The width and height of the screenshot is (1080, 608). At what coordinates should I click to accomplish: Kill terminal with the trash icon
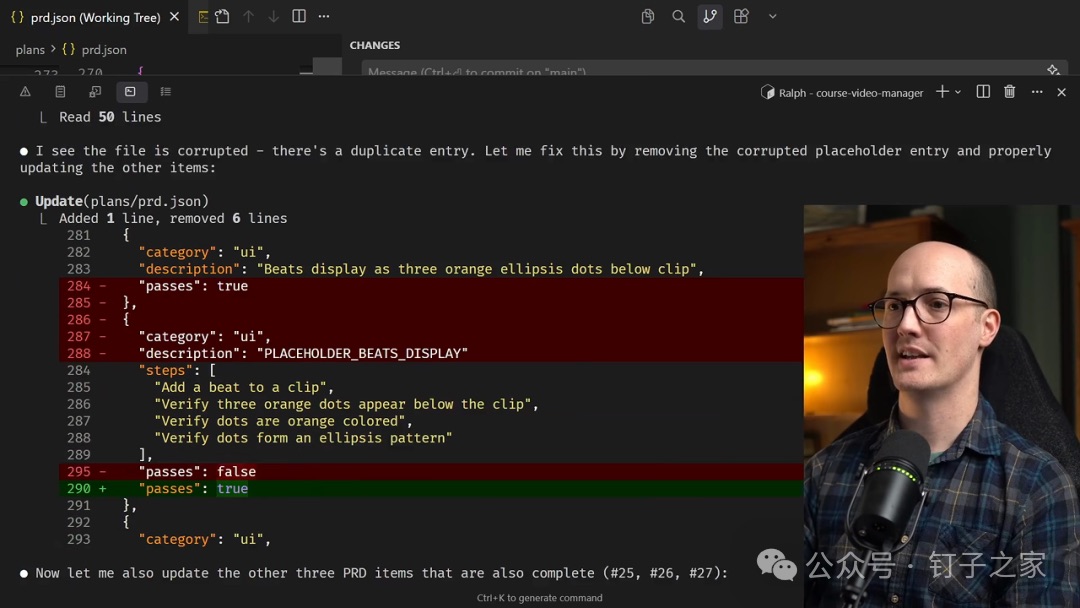(x=1009, y=92)
